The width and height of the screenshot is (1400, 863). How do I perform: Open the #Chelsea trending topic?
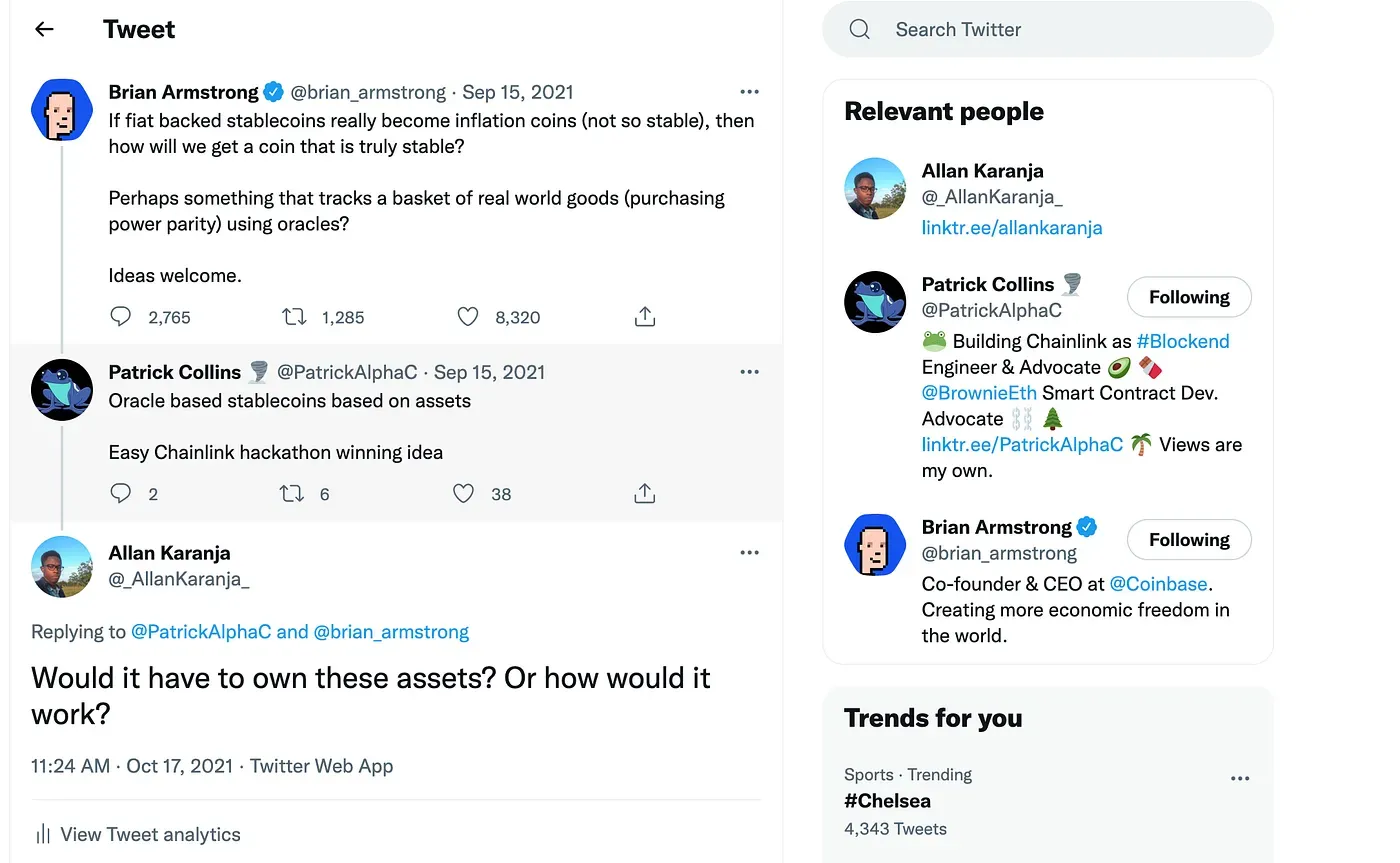pos(887,801)
